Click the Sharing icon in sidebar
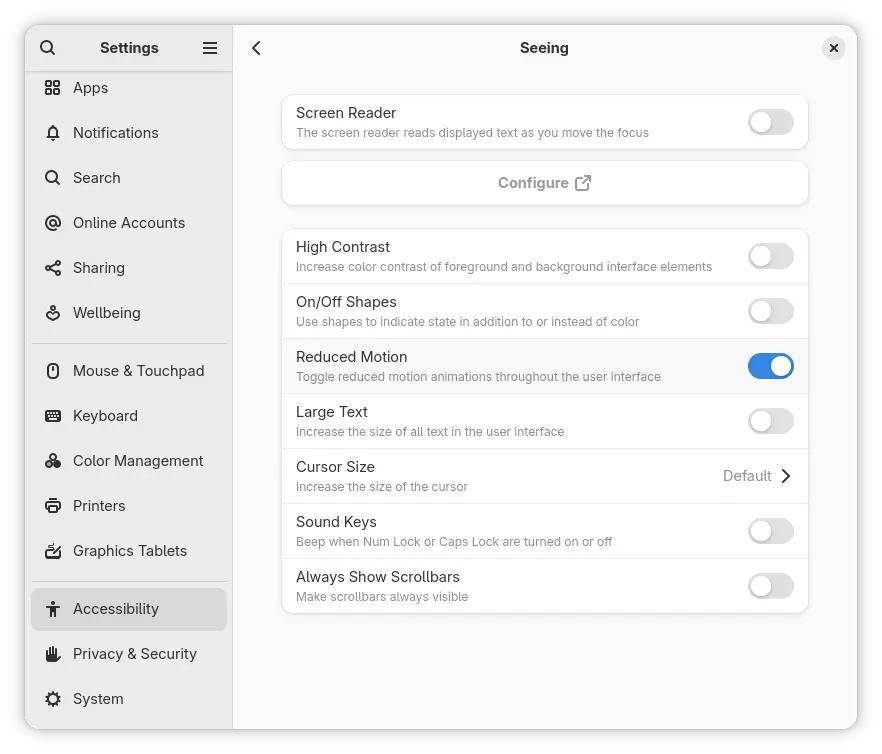This screenshot has width=882, height=754. point(53,268)
